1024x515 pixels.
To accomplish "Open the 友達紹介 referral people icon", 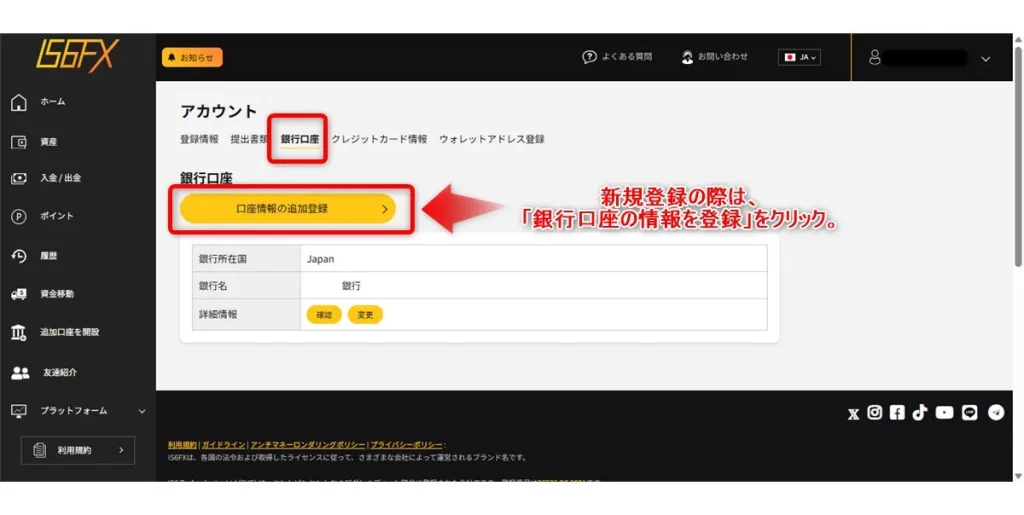I will [x=20, y=373].
